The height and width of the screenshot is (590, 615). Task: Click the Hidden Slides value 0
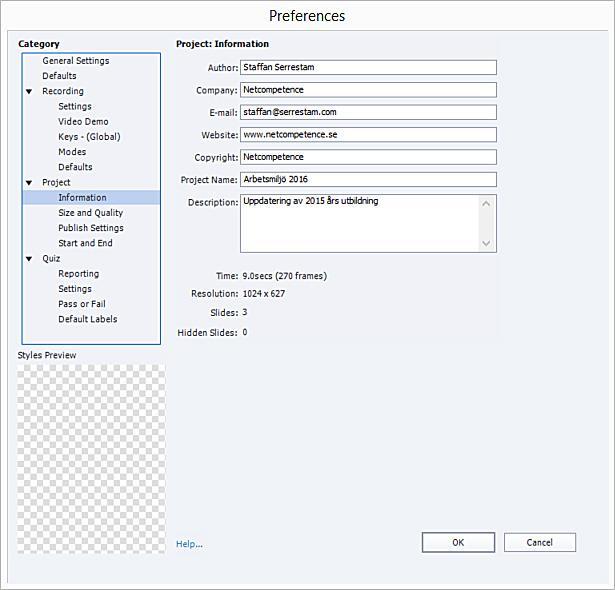click(x=245, y=332)
